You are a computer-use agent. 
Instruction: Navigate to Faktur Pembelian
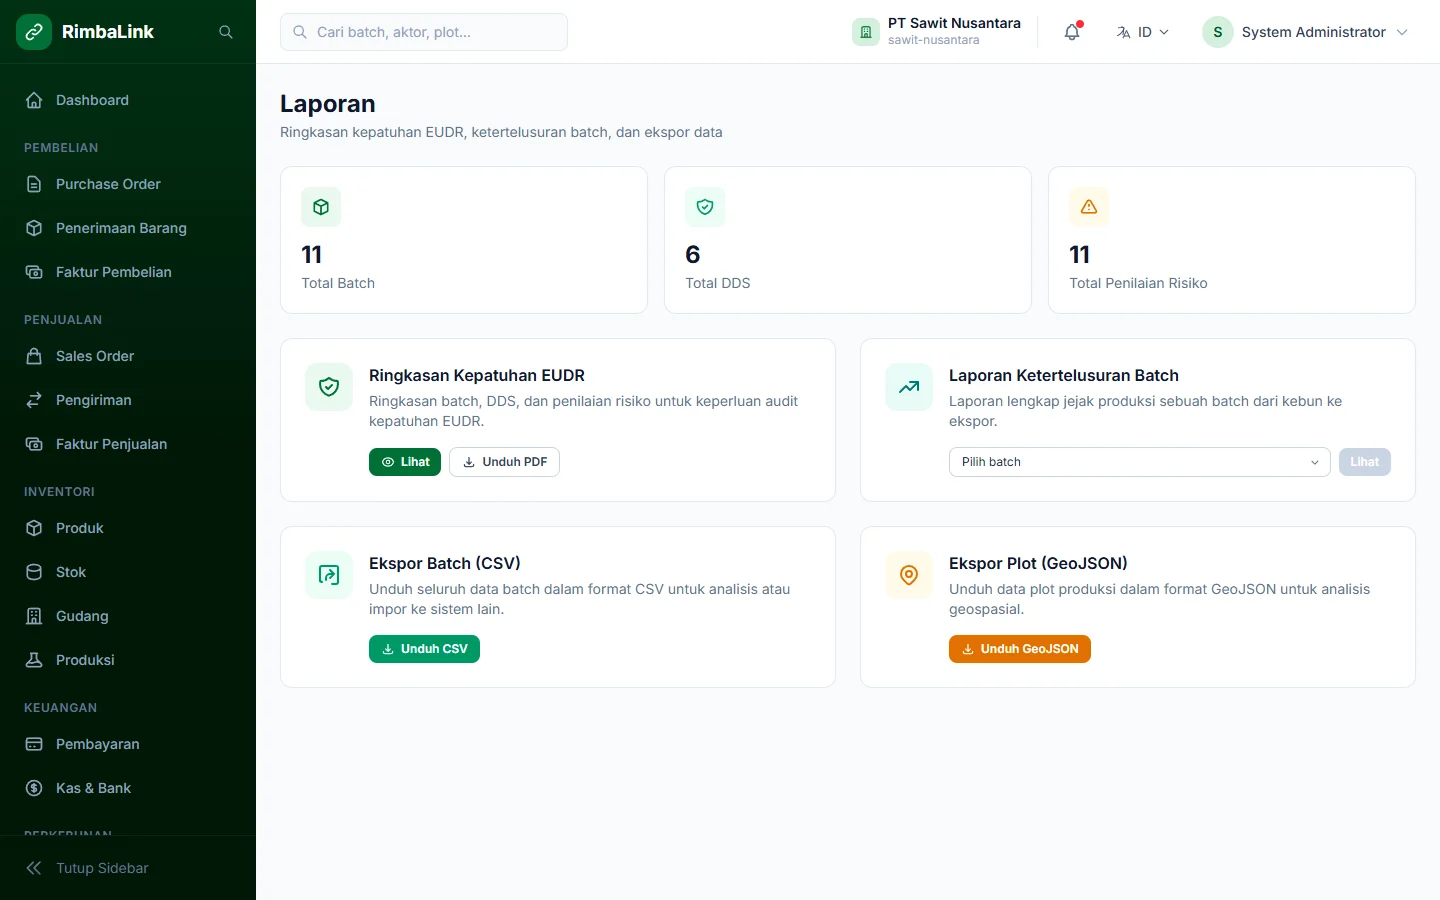(128, 272)
